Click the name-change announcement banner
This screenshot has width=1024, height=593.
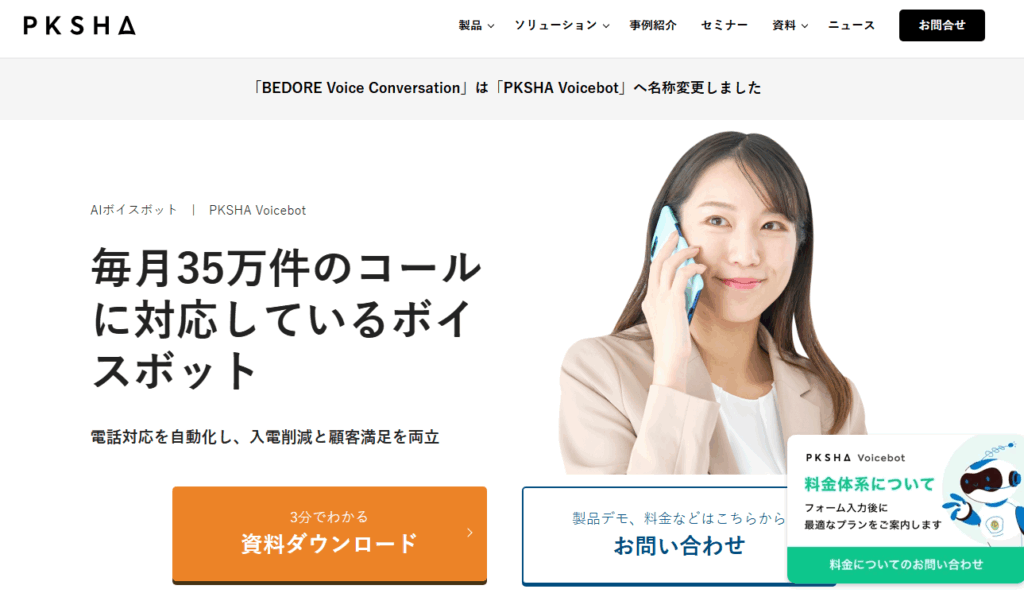pos(507,88)
